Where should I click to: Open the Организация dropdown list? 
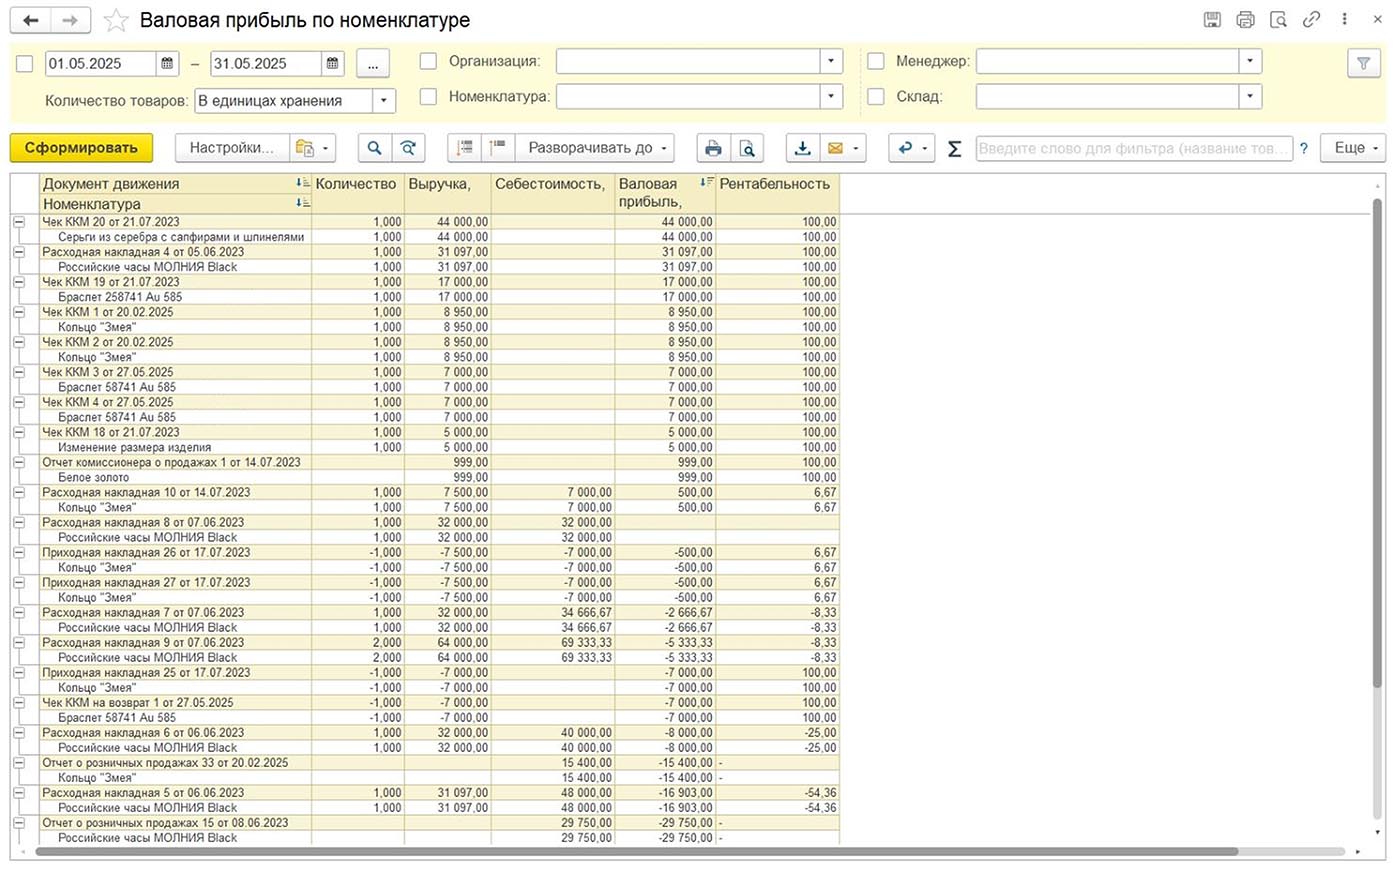(x=831, y=61)
